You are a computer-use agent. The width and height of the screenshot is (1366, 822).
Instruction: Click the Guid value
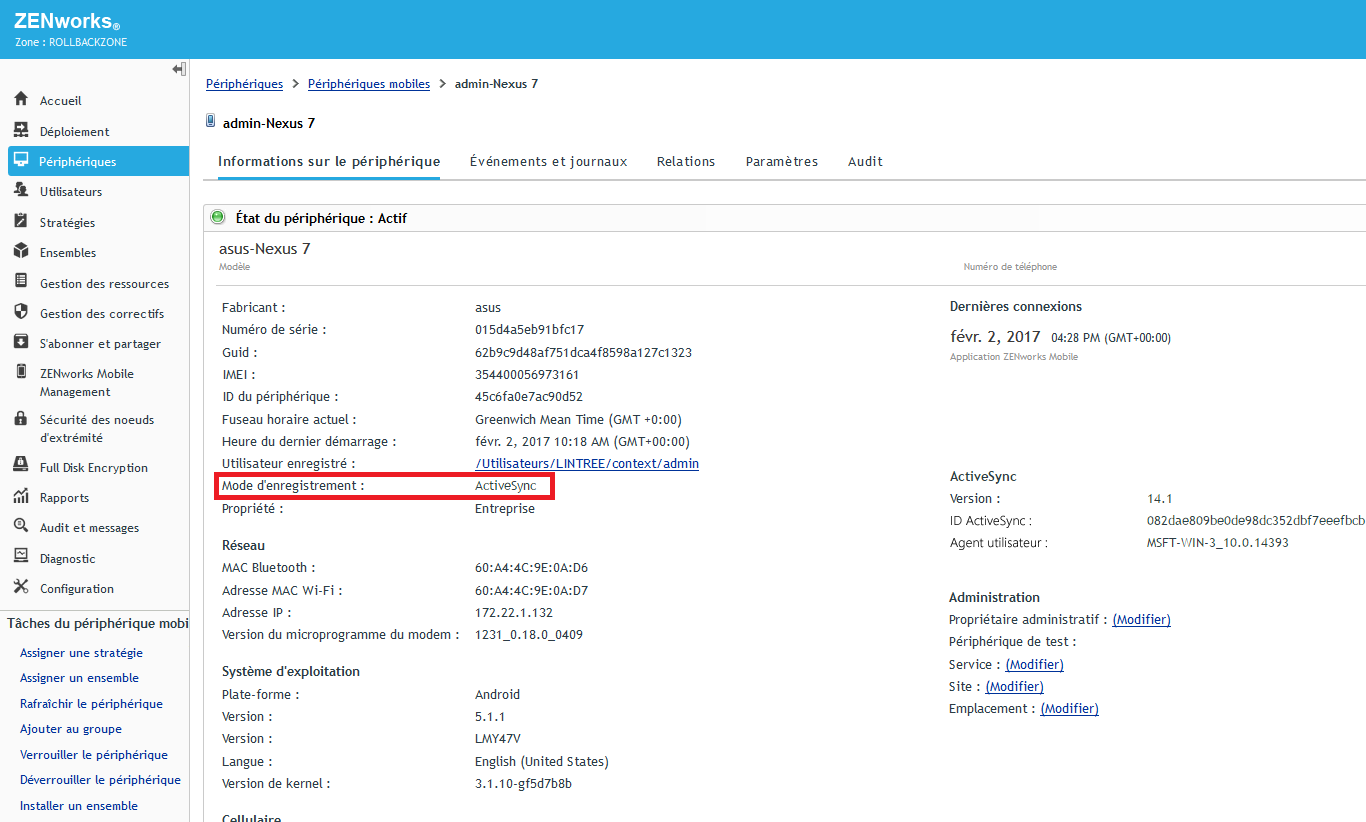pos(583,353)
